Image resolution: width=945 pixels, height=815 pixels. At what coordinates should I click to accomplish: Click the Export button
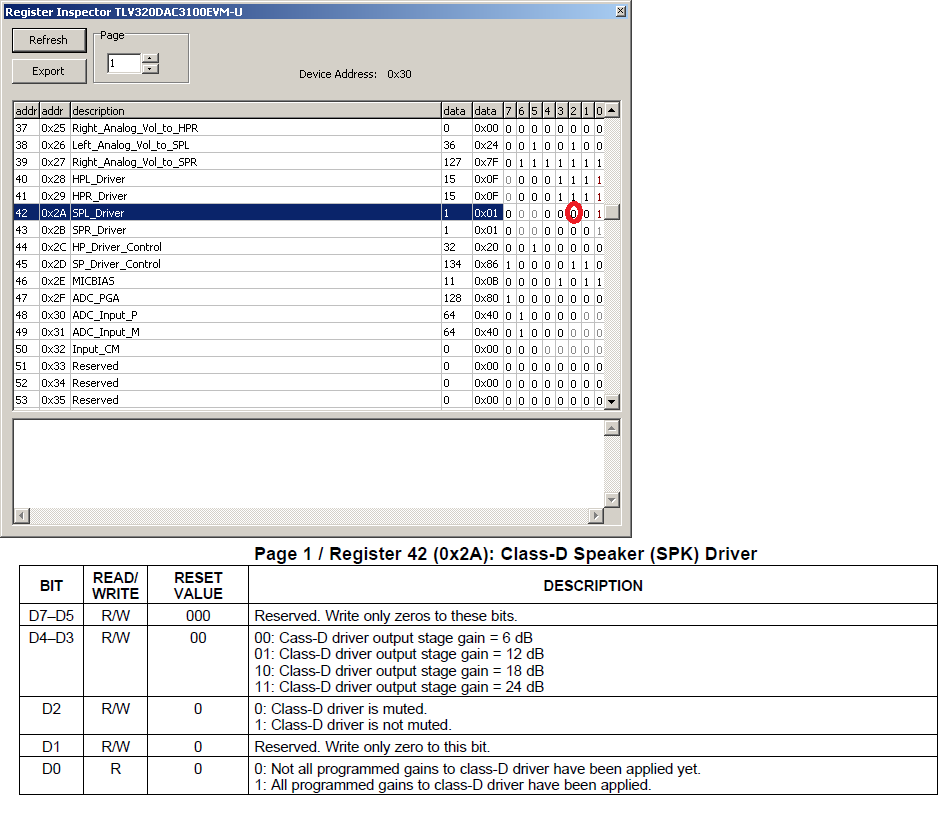[49, 71]
